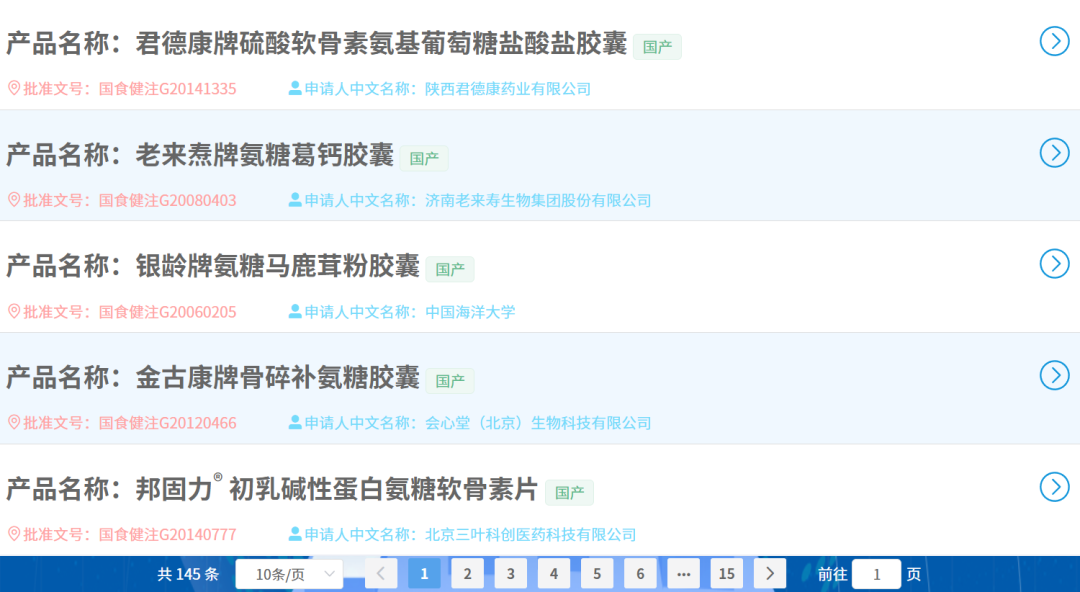Click applicant 陕西君德康药业有限公司
The width and height of the screenshot is (1080, 592).
point(508,89)
